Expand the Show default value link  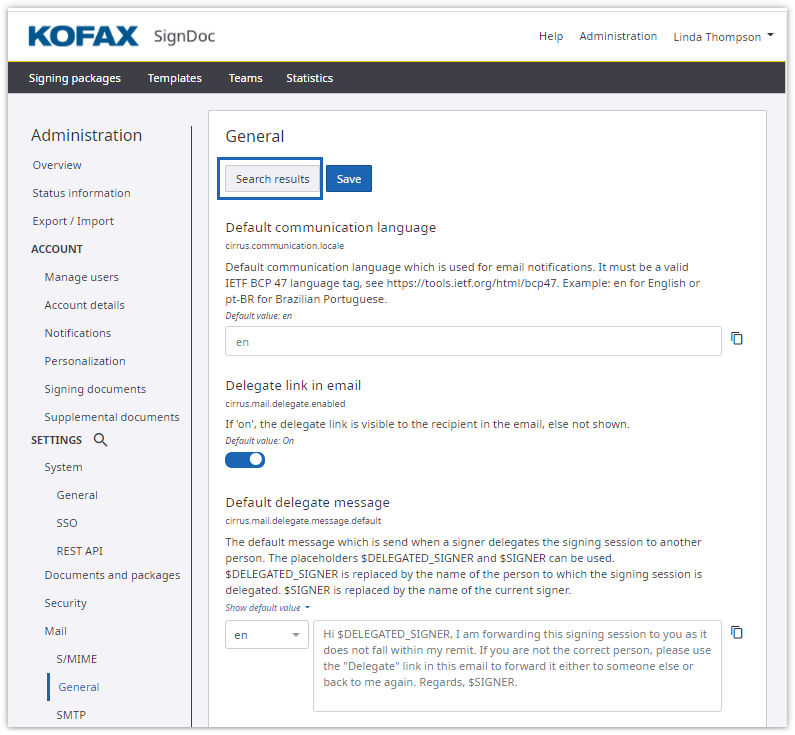point(267,608)
